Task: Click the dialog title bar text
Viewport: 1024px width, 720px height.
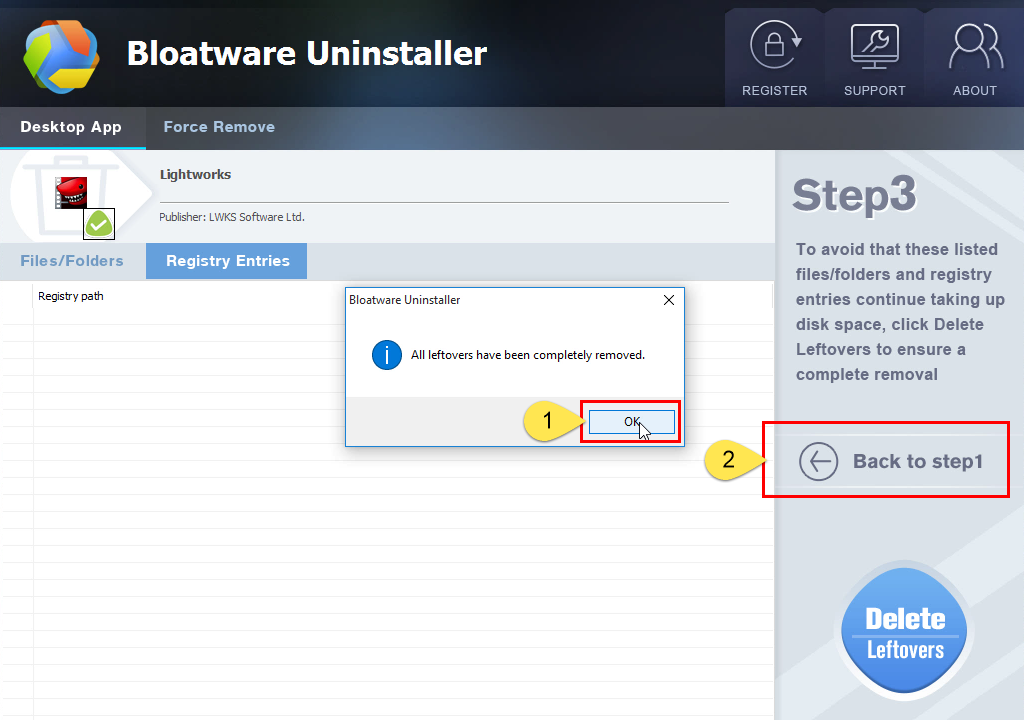Action: pos(404,300)
